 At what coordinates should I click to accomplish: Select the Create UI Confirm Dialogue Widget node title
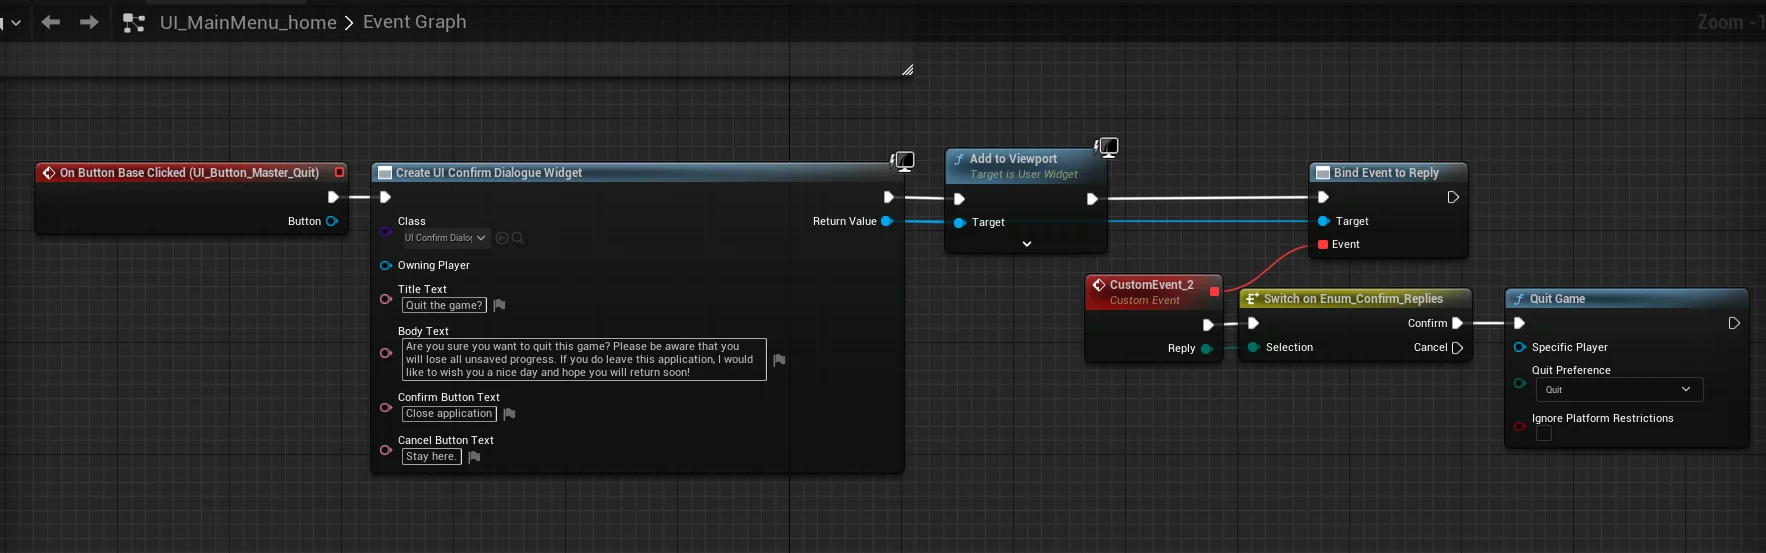(x=489, y=173)
